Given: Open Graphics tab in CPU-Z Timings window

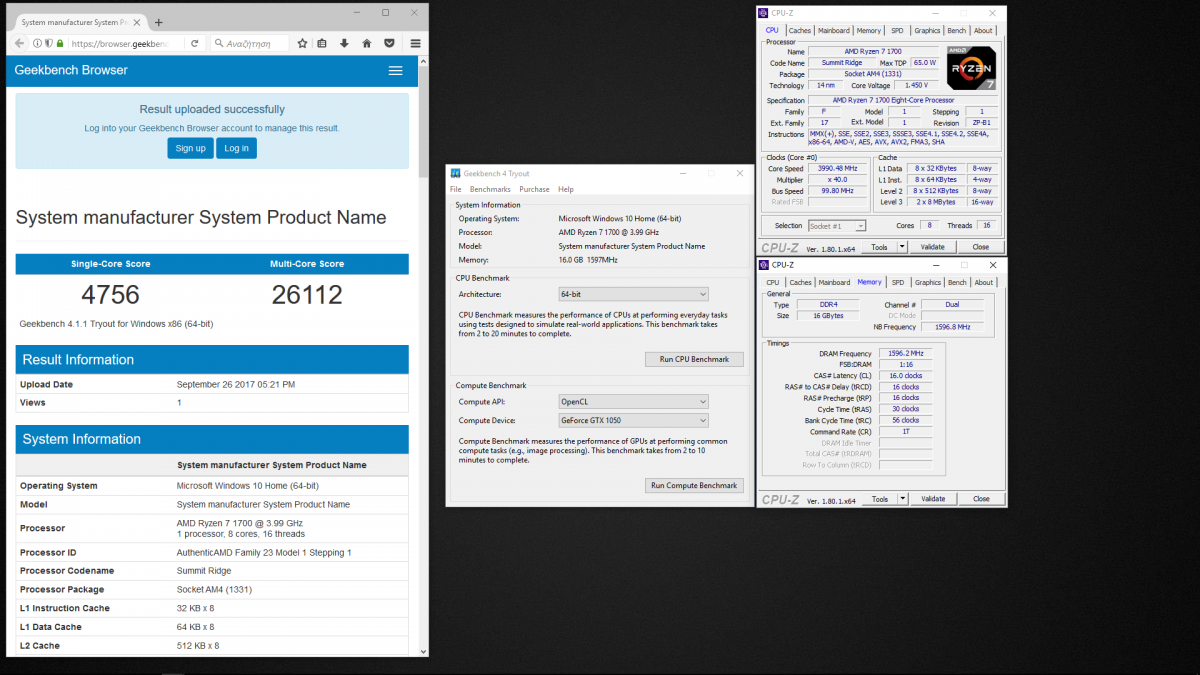Looking at the screenshot, I should (x=927, y=283).
